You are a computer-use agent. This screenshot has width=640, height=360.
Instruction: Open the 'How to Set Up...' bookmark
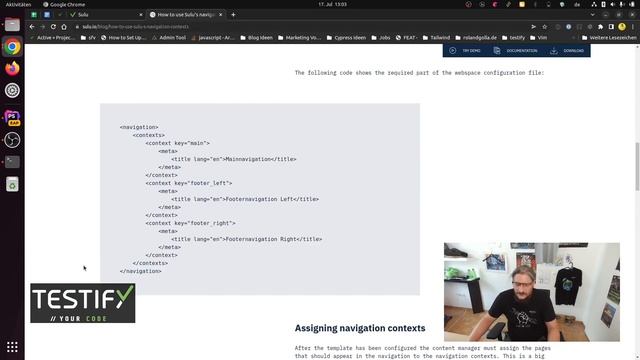[x=123, y=38]
